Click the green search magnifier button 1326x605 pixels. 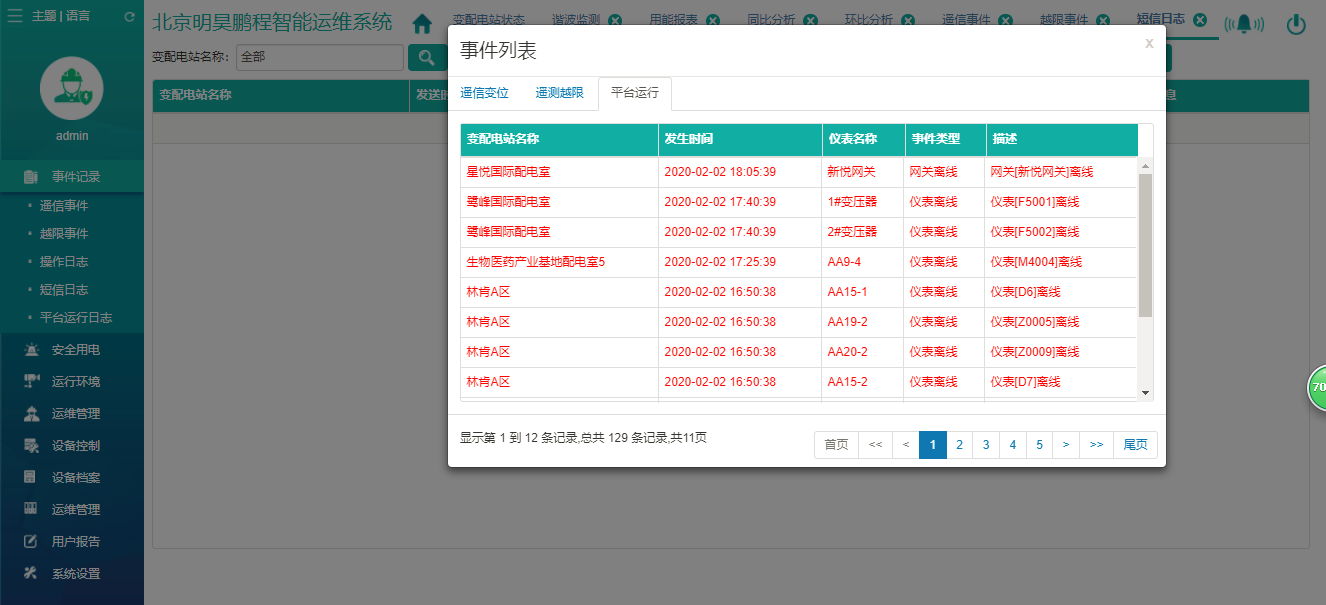click(x=427, y=57)
